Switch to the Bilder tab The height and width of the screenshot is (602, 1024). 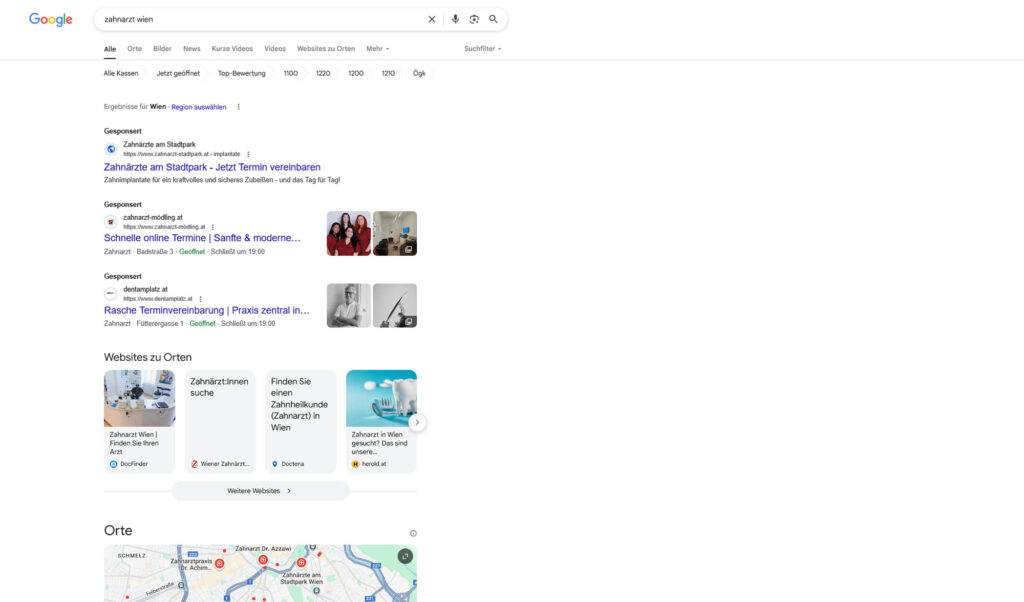[162, 49]
